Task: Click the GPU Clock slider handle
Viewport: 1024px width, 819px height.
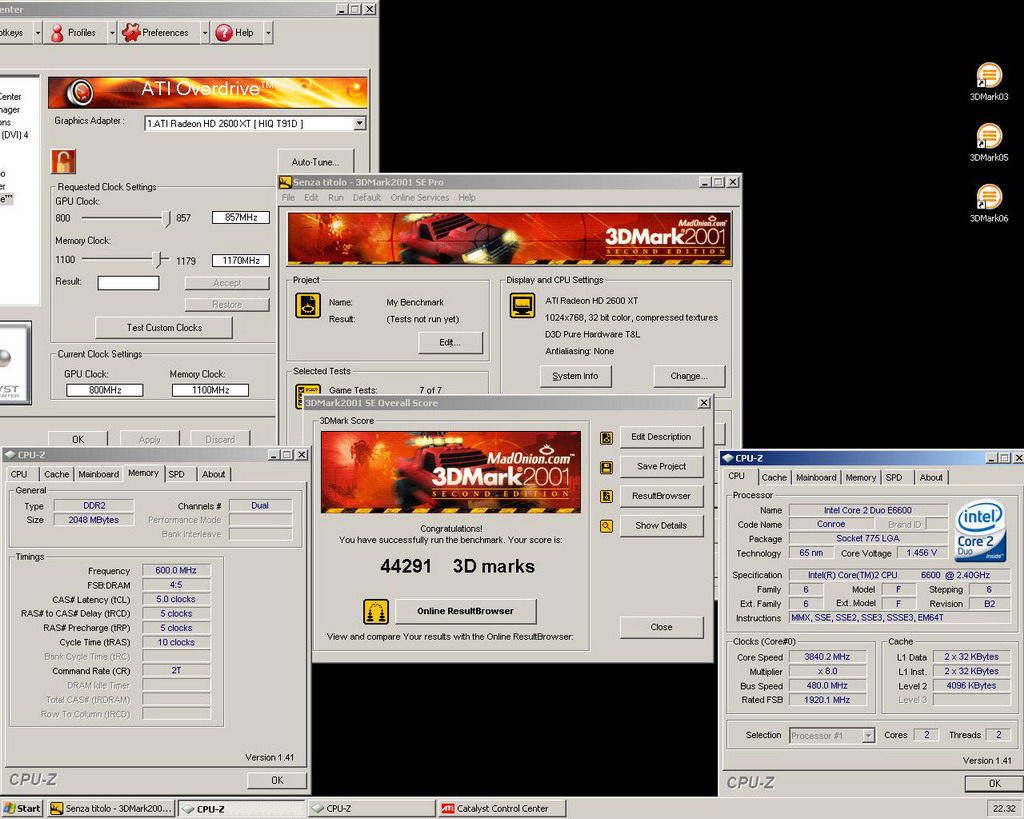Action: coord(166,219)
